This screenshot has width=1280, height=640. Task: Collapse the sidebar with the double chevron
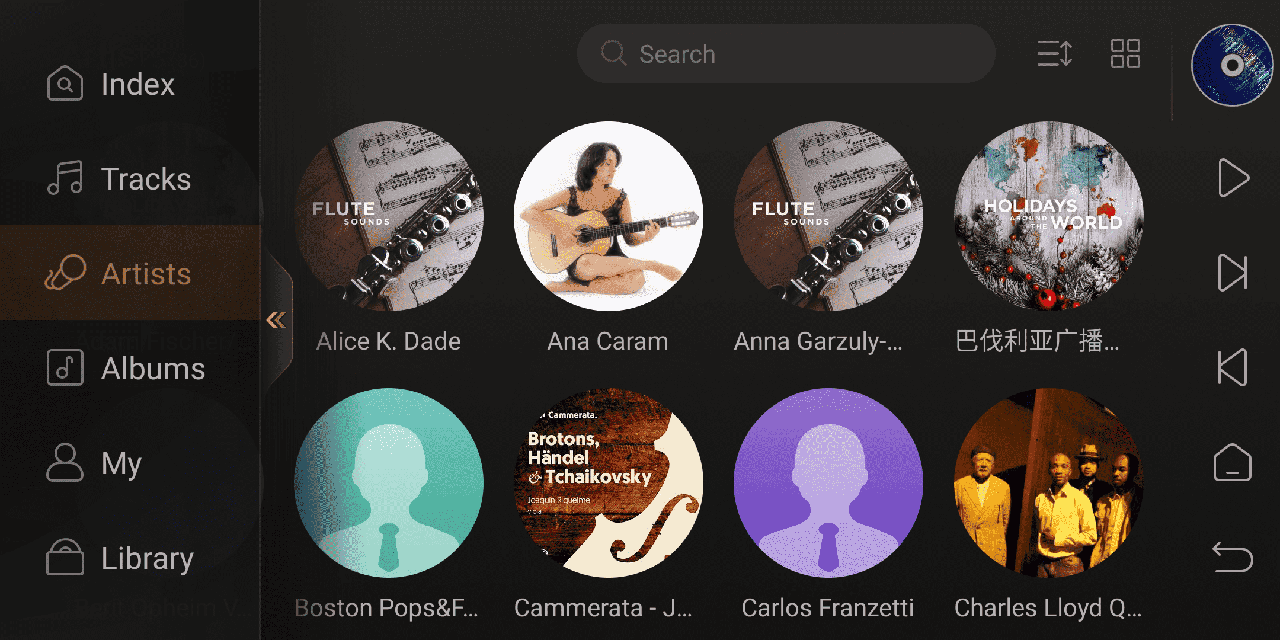tap(276, 320)
